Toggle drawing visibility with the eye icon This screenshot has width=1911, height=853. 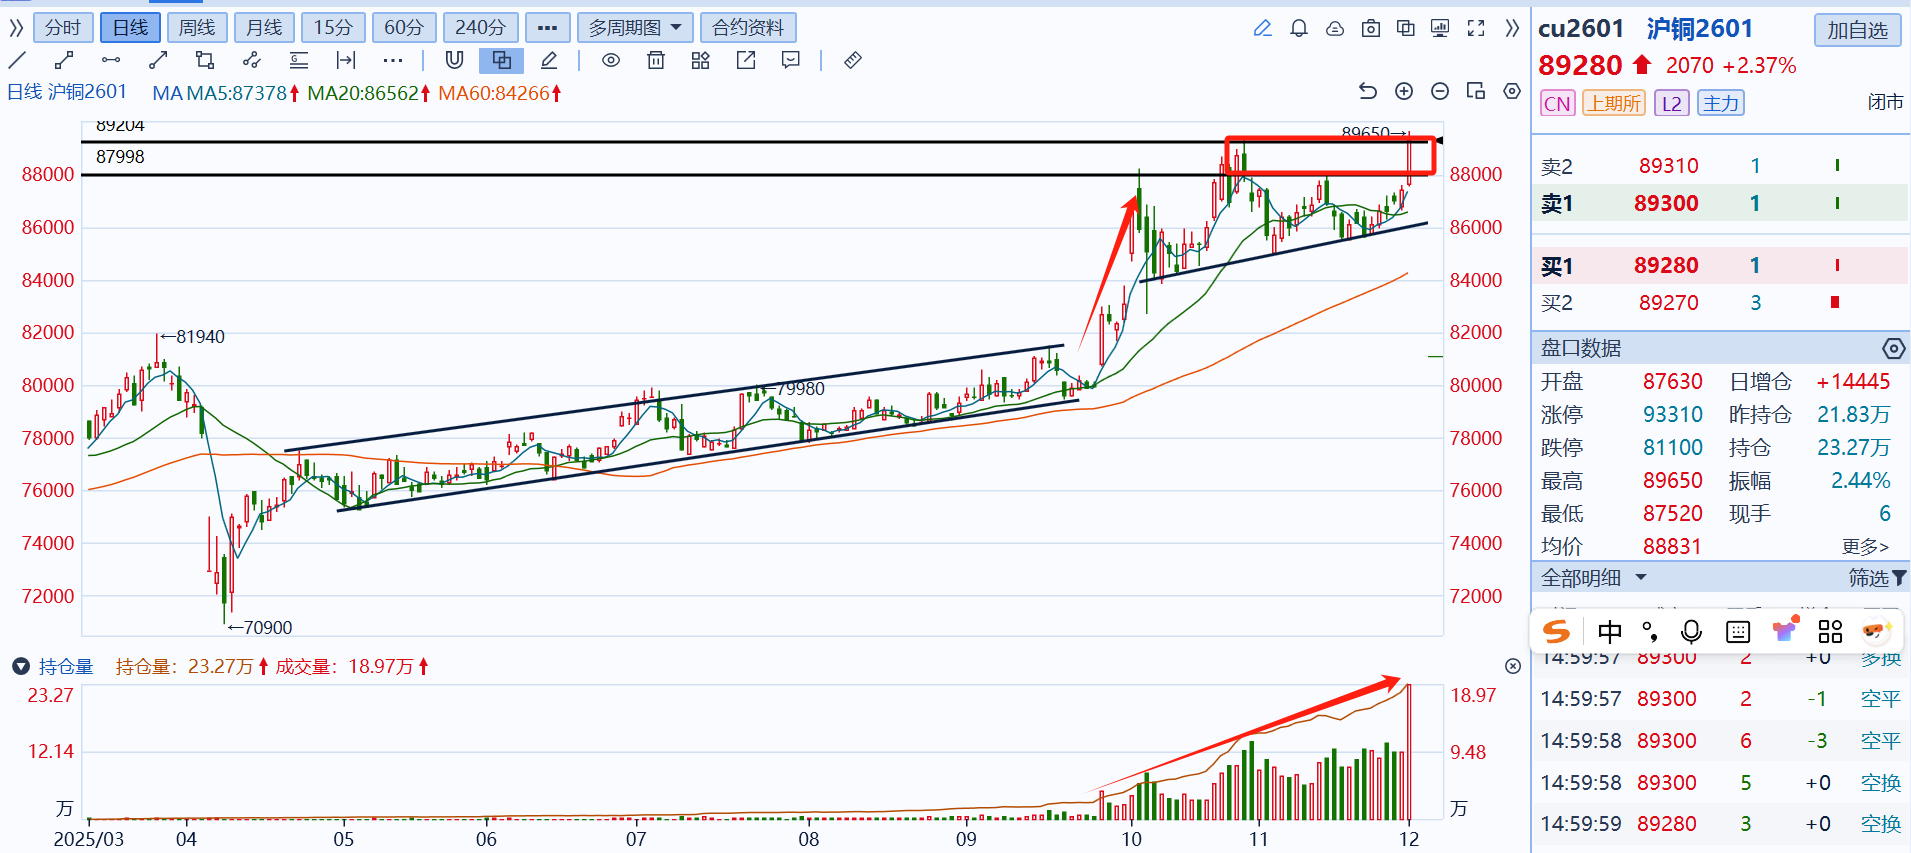(610, 61)
